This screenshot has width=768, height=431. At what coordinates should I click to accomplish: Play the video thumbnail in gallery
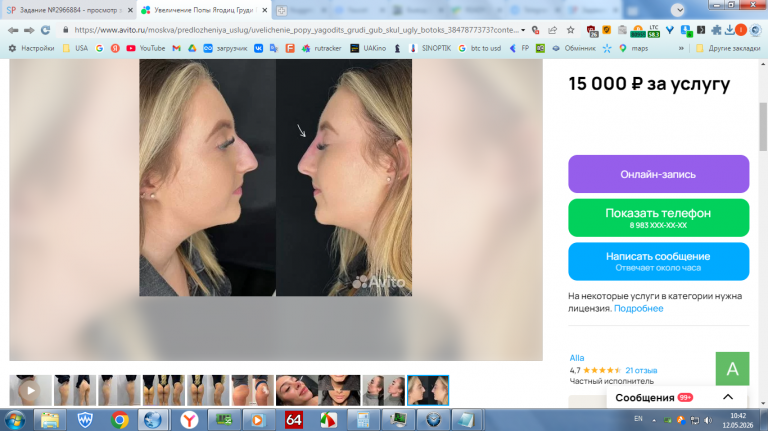30,390
